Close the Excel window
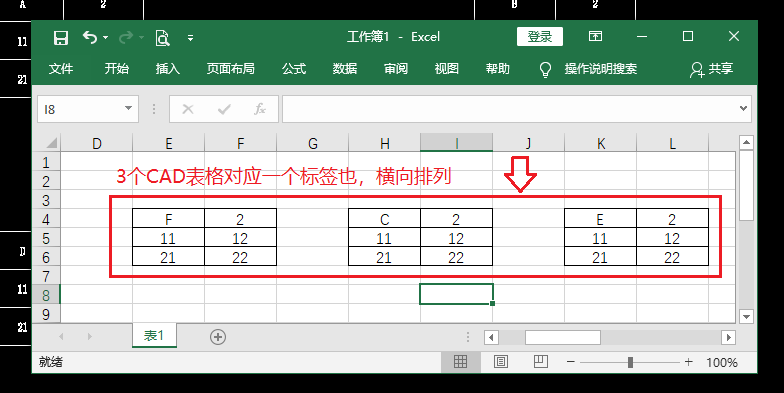Image resolution: width=784 pixels, height=393 pixels. [734, 36]
